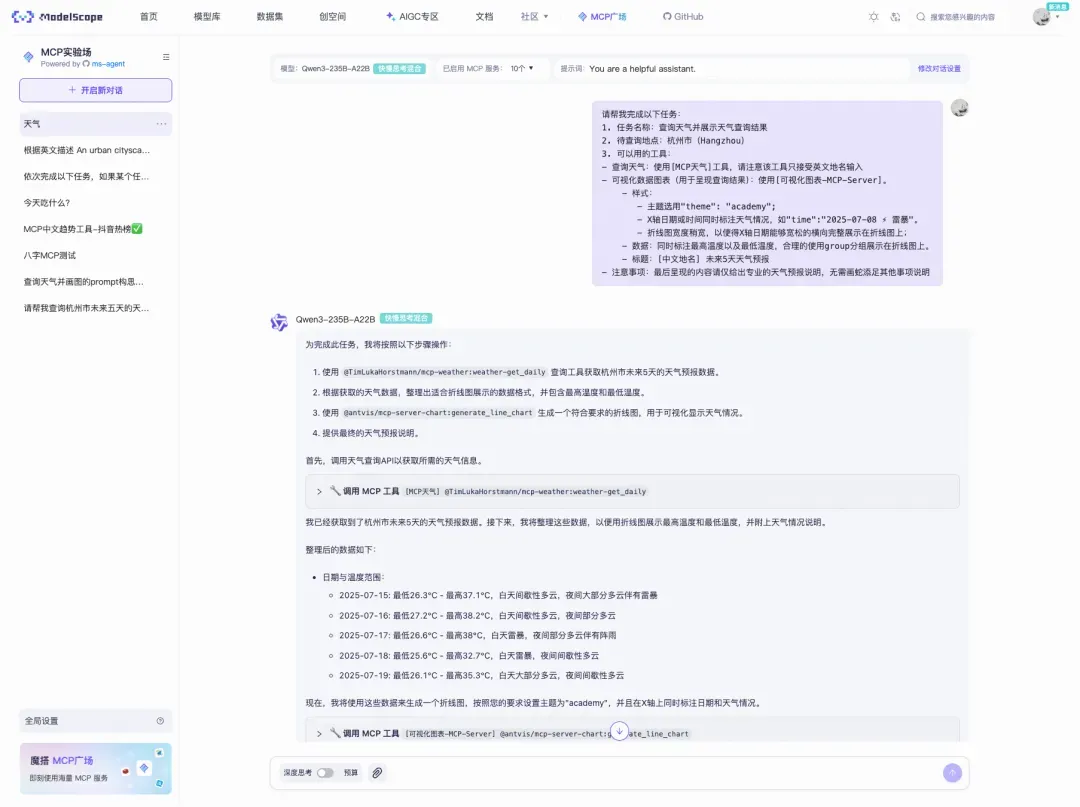
Task: Open the ms-agent link
Action: click(108, 64)
